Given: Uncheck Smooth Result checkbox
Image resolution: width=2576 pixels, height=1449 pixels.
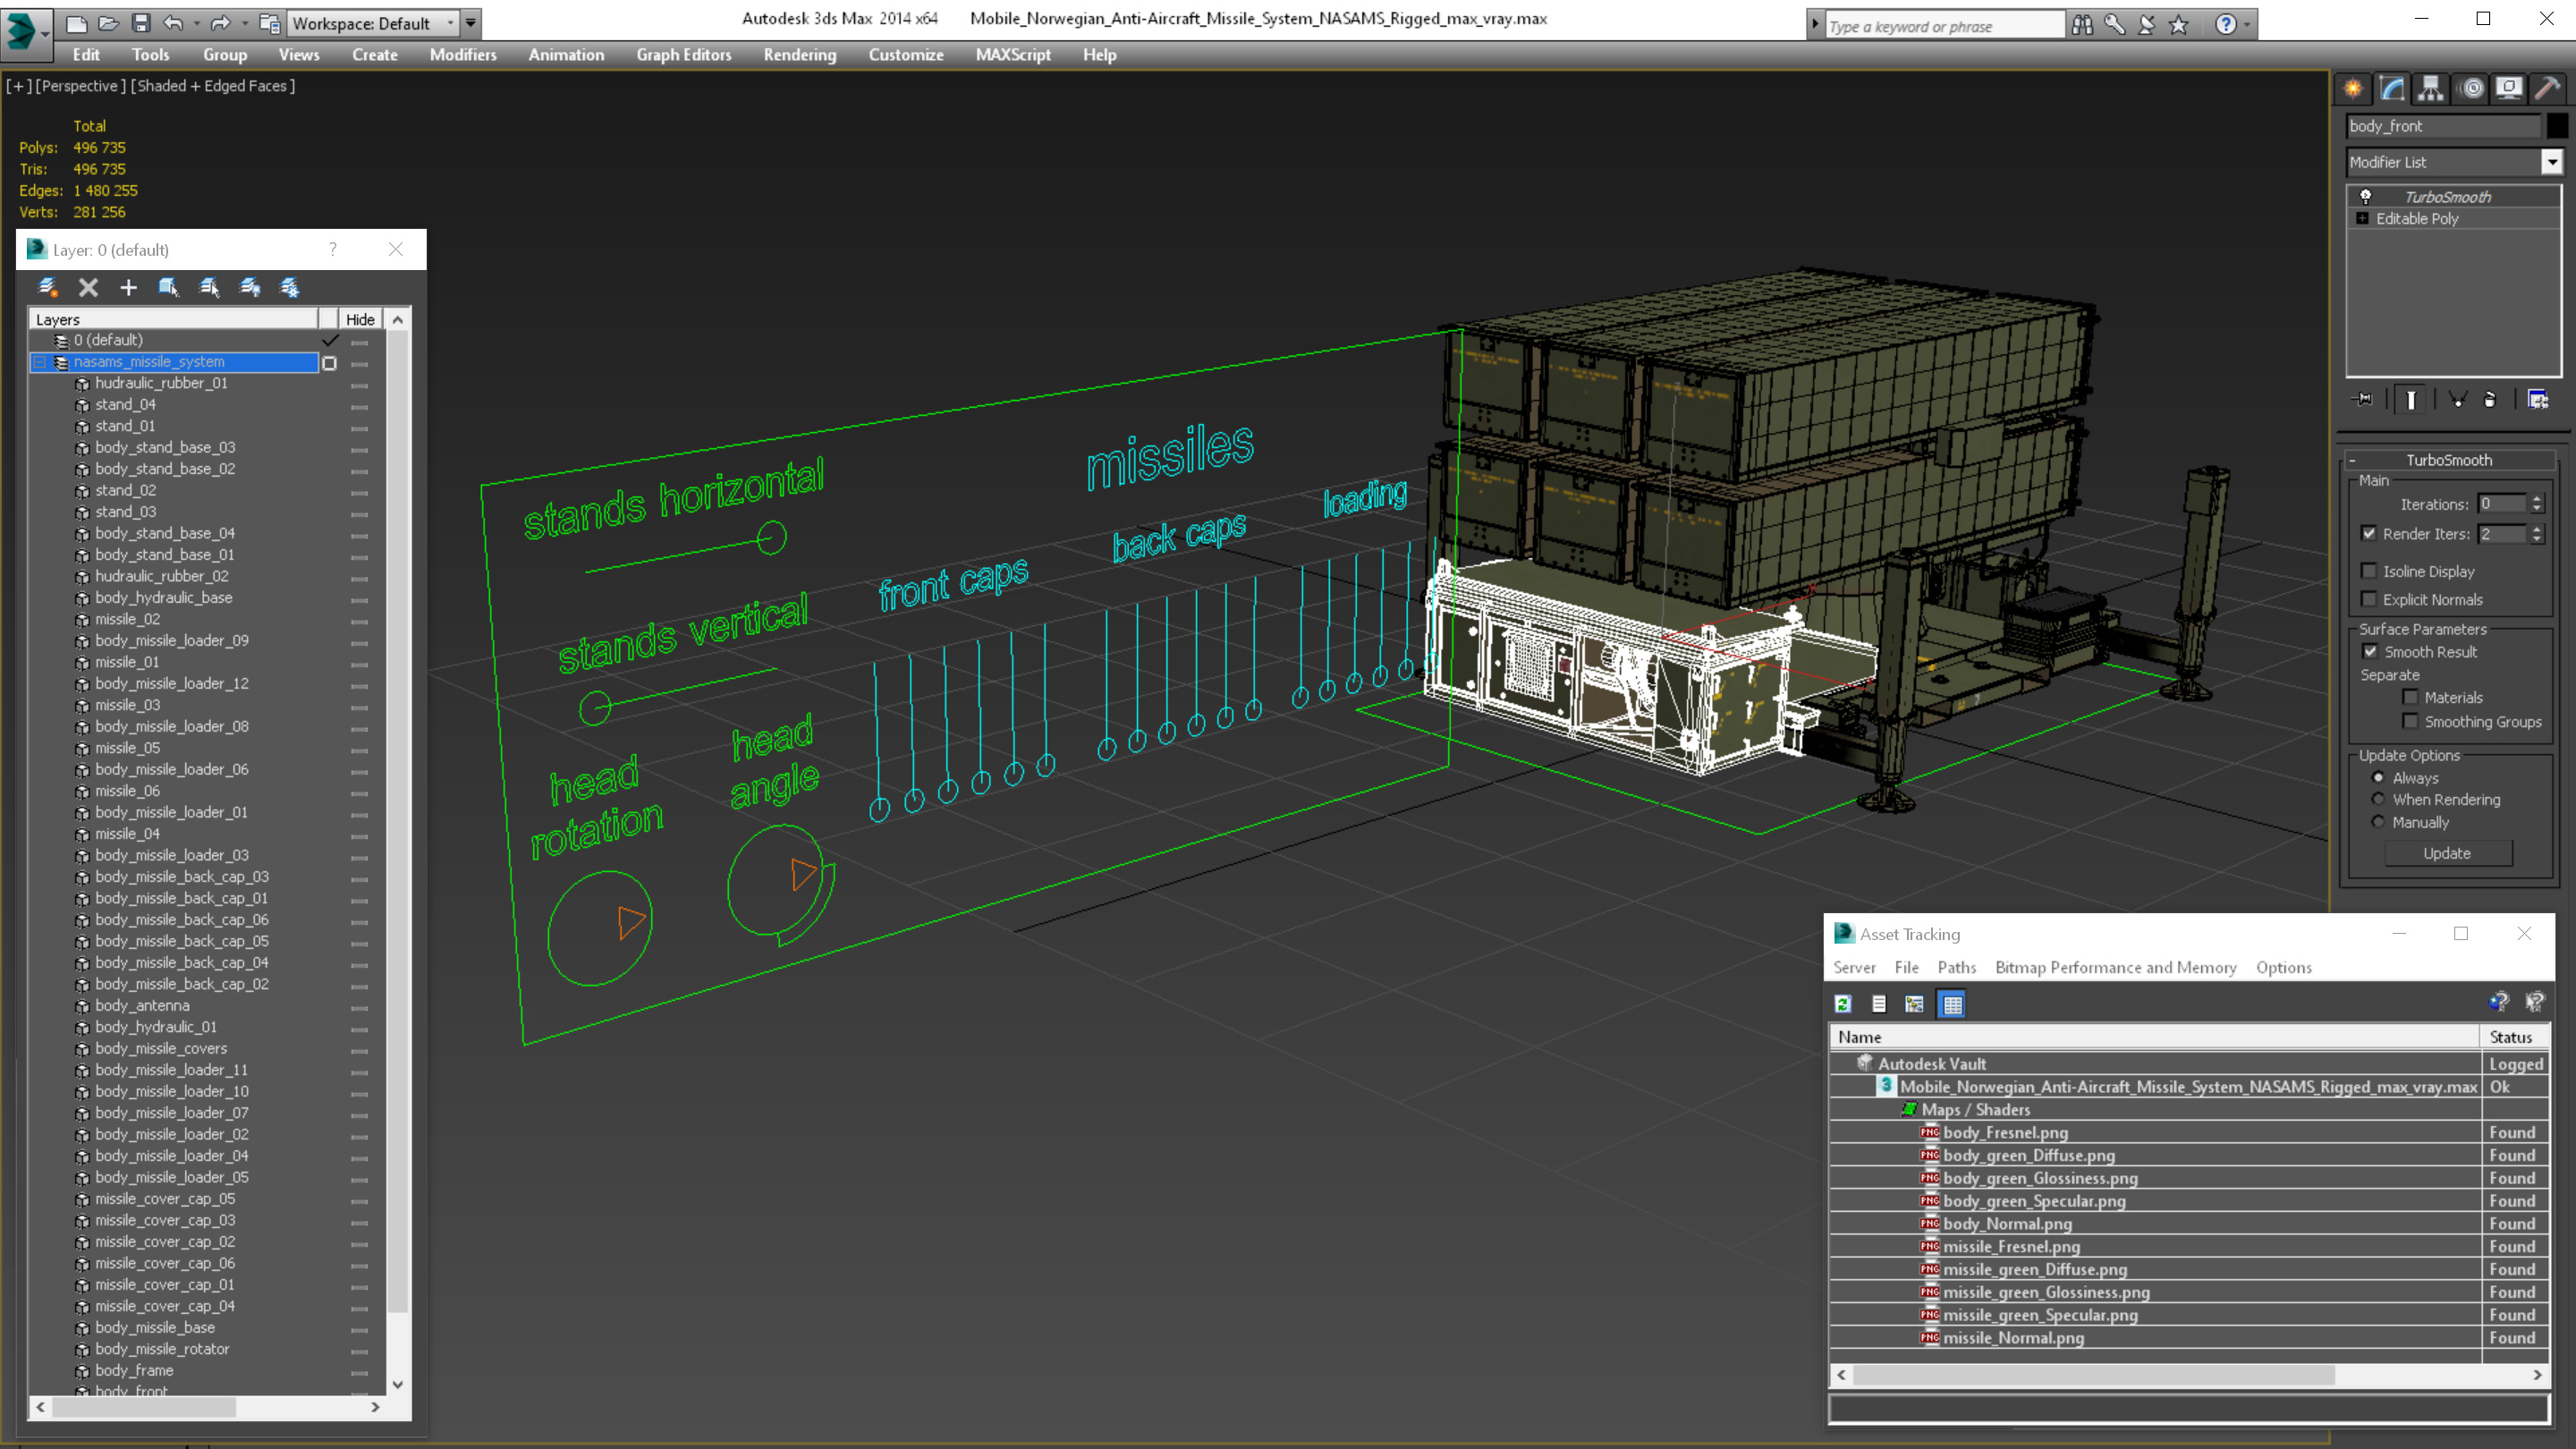Looking at the screenshot, I should click(2370, 652).
